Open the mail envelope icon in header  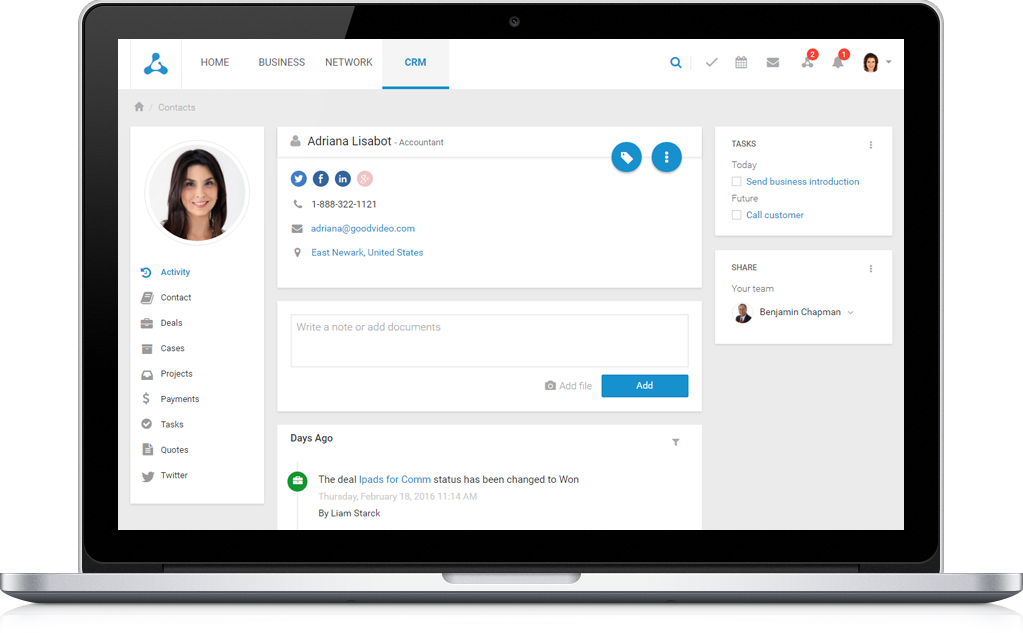(772, 63)
